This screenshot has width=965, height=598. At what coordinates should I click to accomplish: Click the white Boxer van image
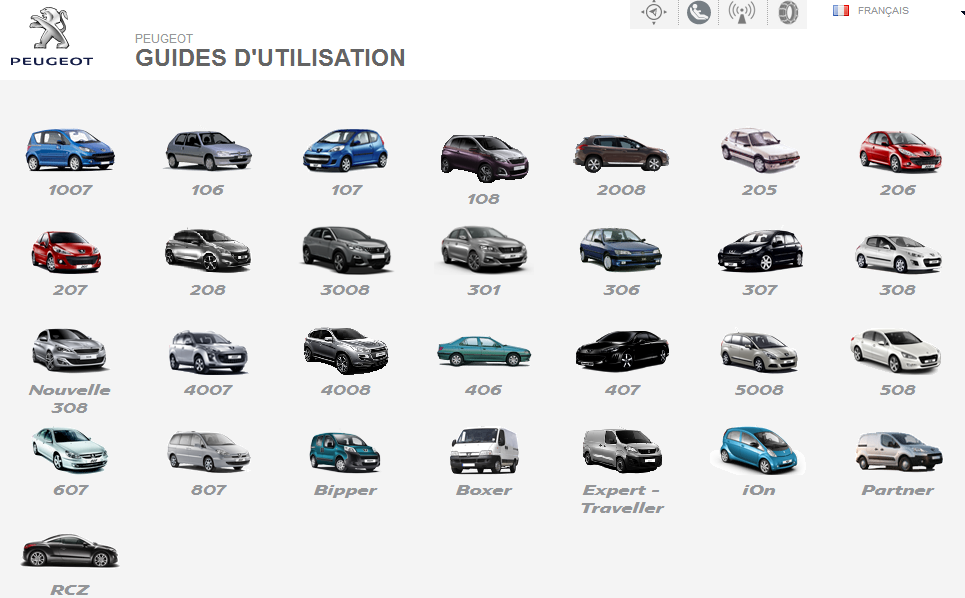pos(483,450)
